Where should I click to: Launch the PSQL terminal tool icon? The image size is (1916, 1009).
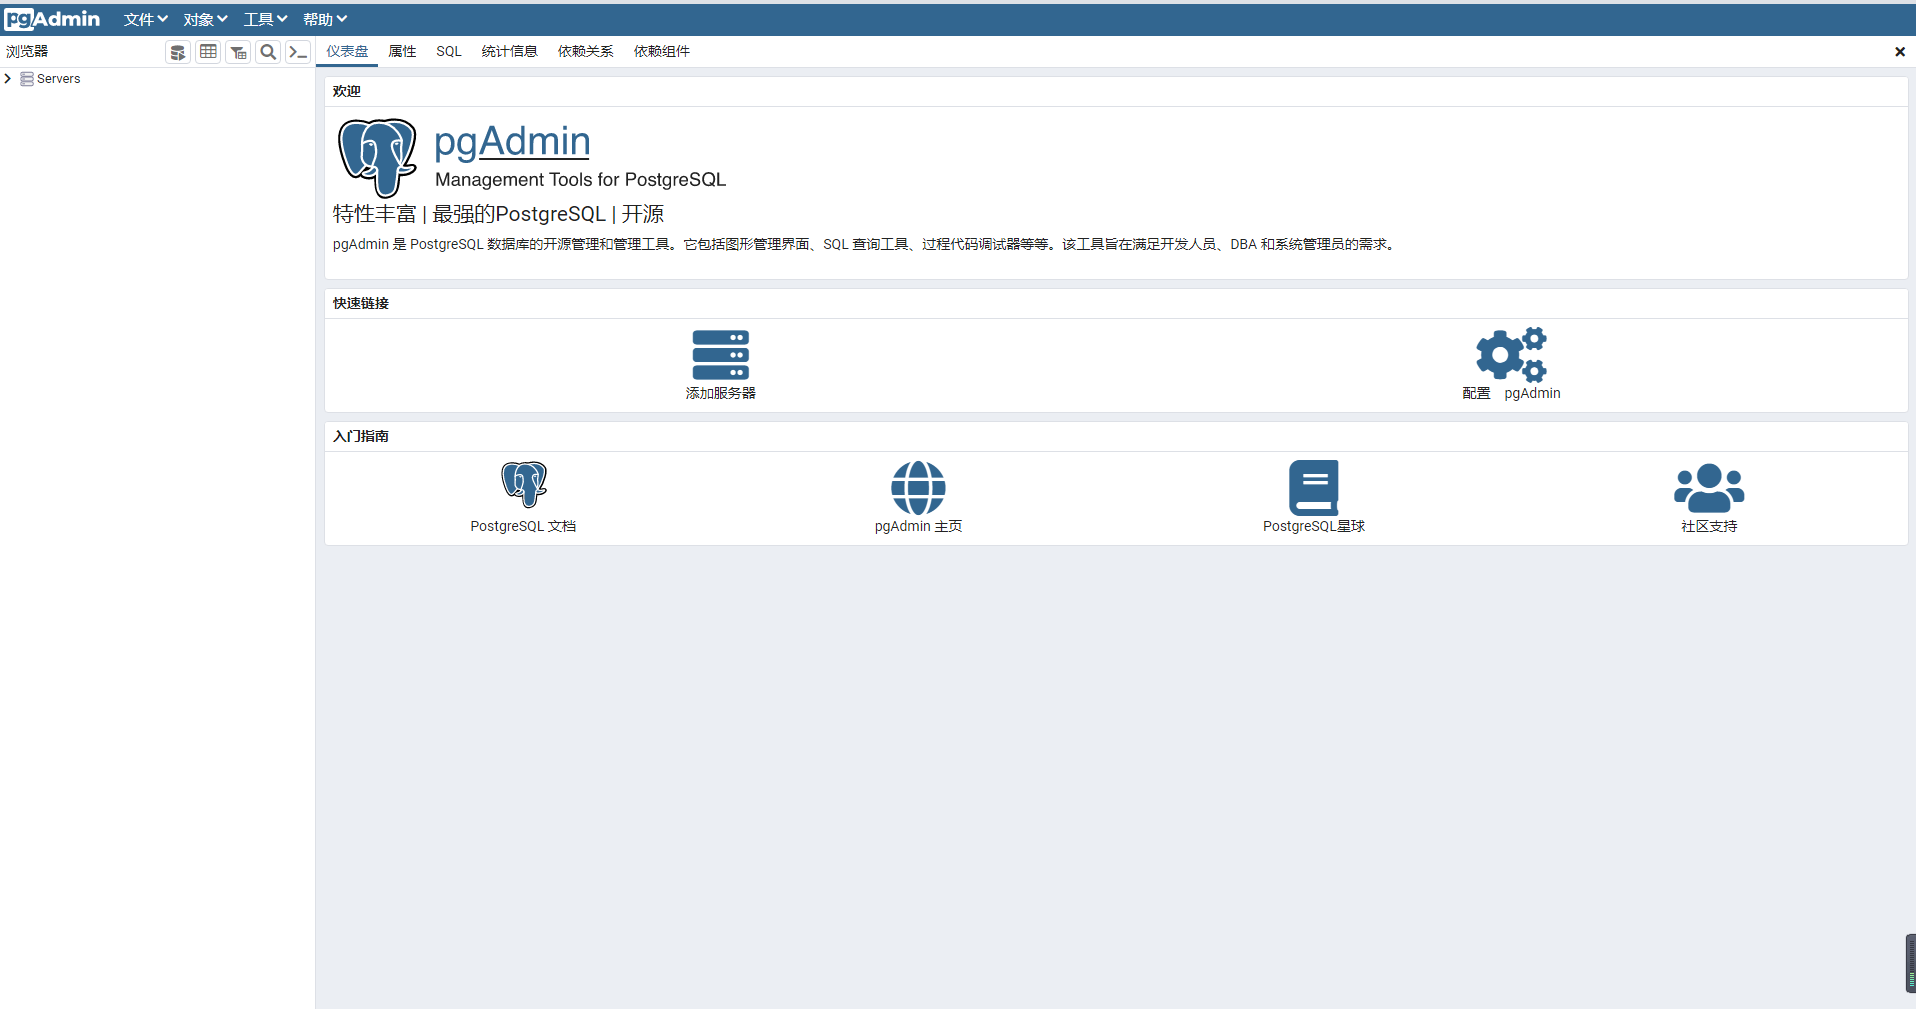[x=298, y=52]
